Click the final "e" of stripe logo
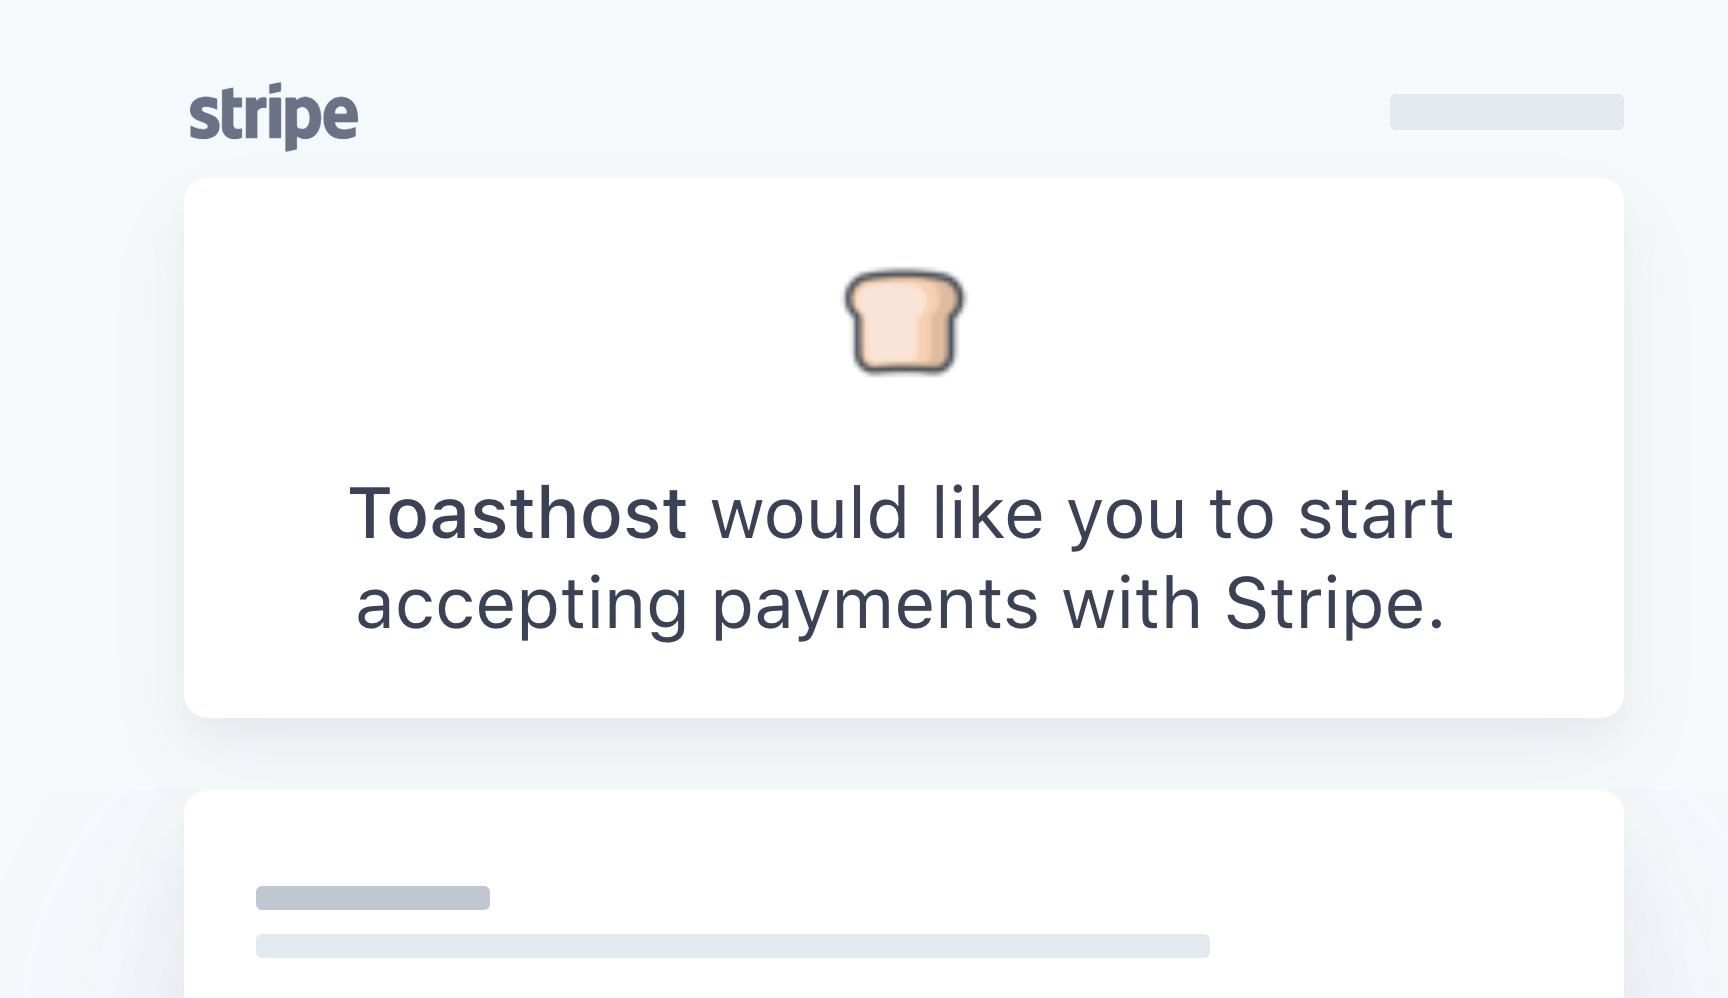Viewport: 1728px width, 998px height. [x=341, y=117]
